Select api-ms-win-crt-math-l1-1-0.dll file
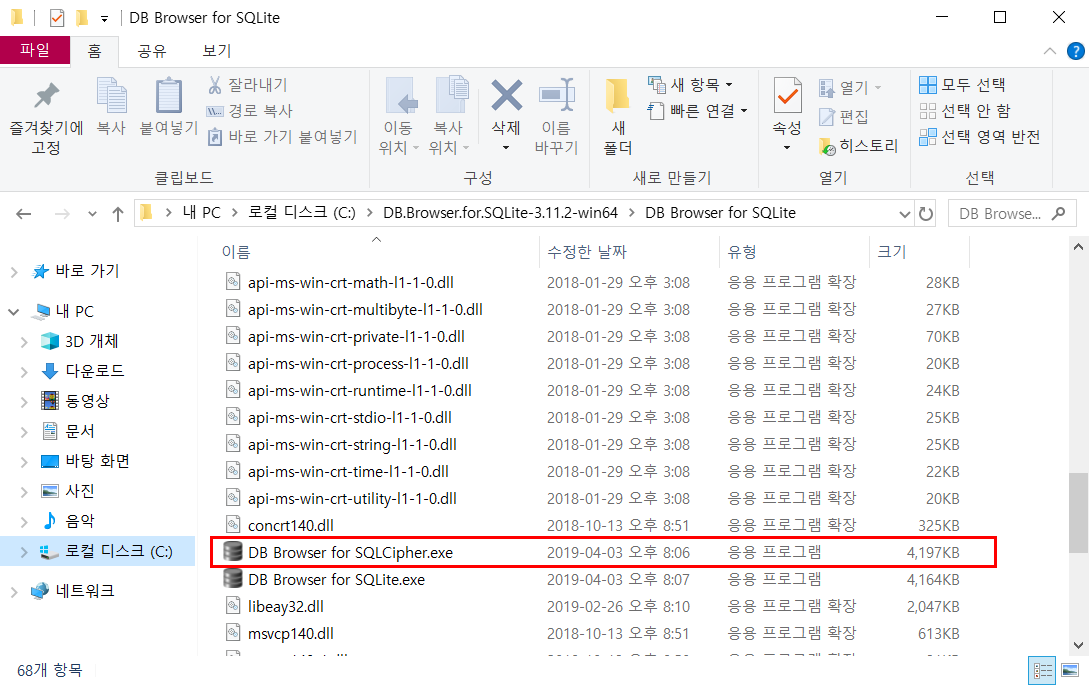Image resolution: width=1089 pixels, height=686 pixels. [x=351, y=283]
